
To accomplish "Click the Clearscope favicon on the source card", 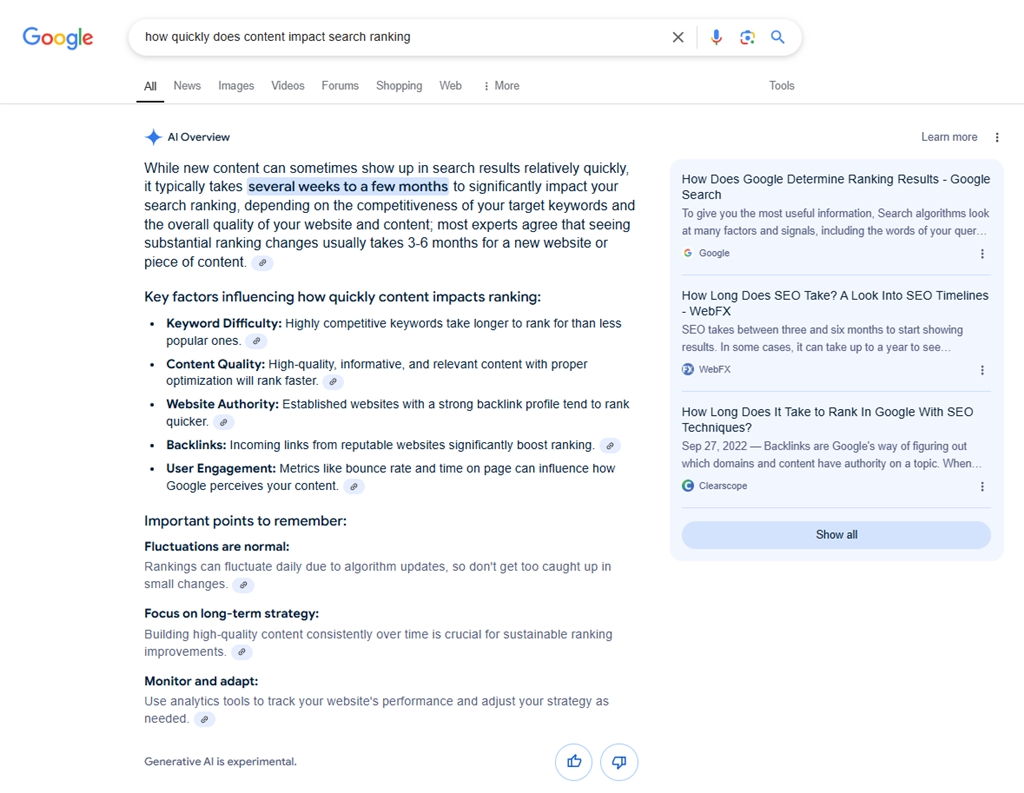I will [x=688, y=485].
